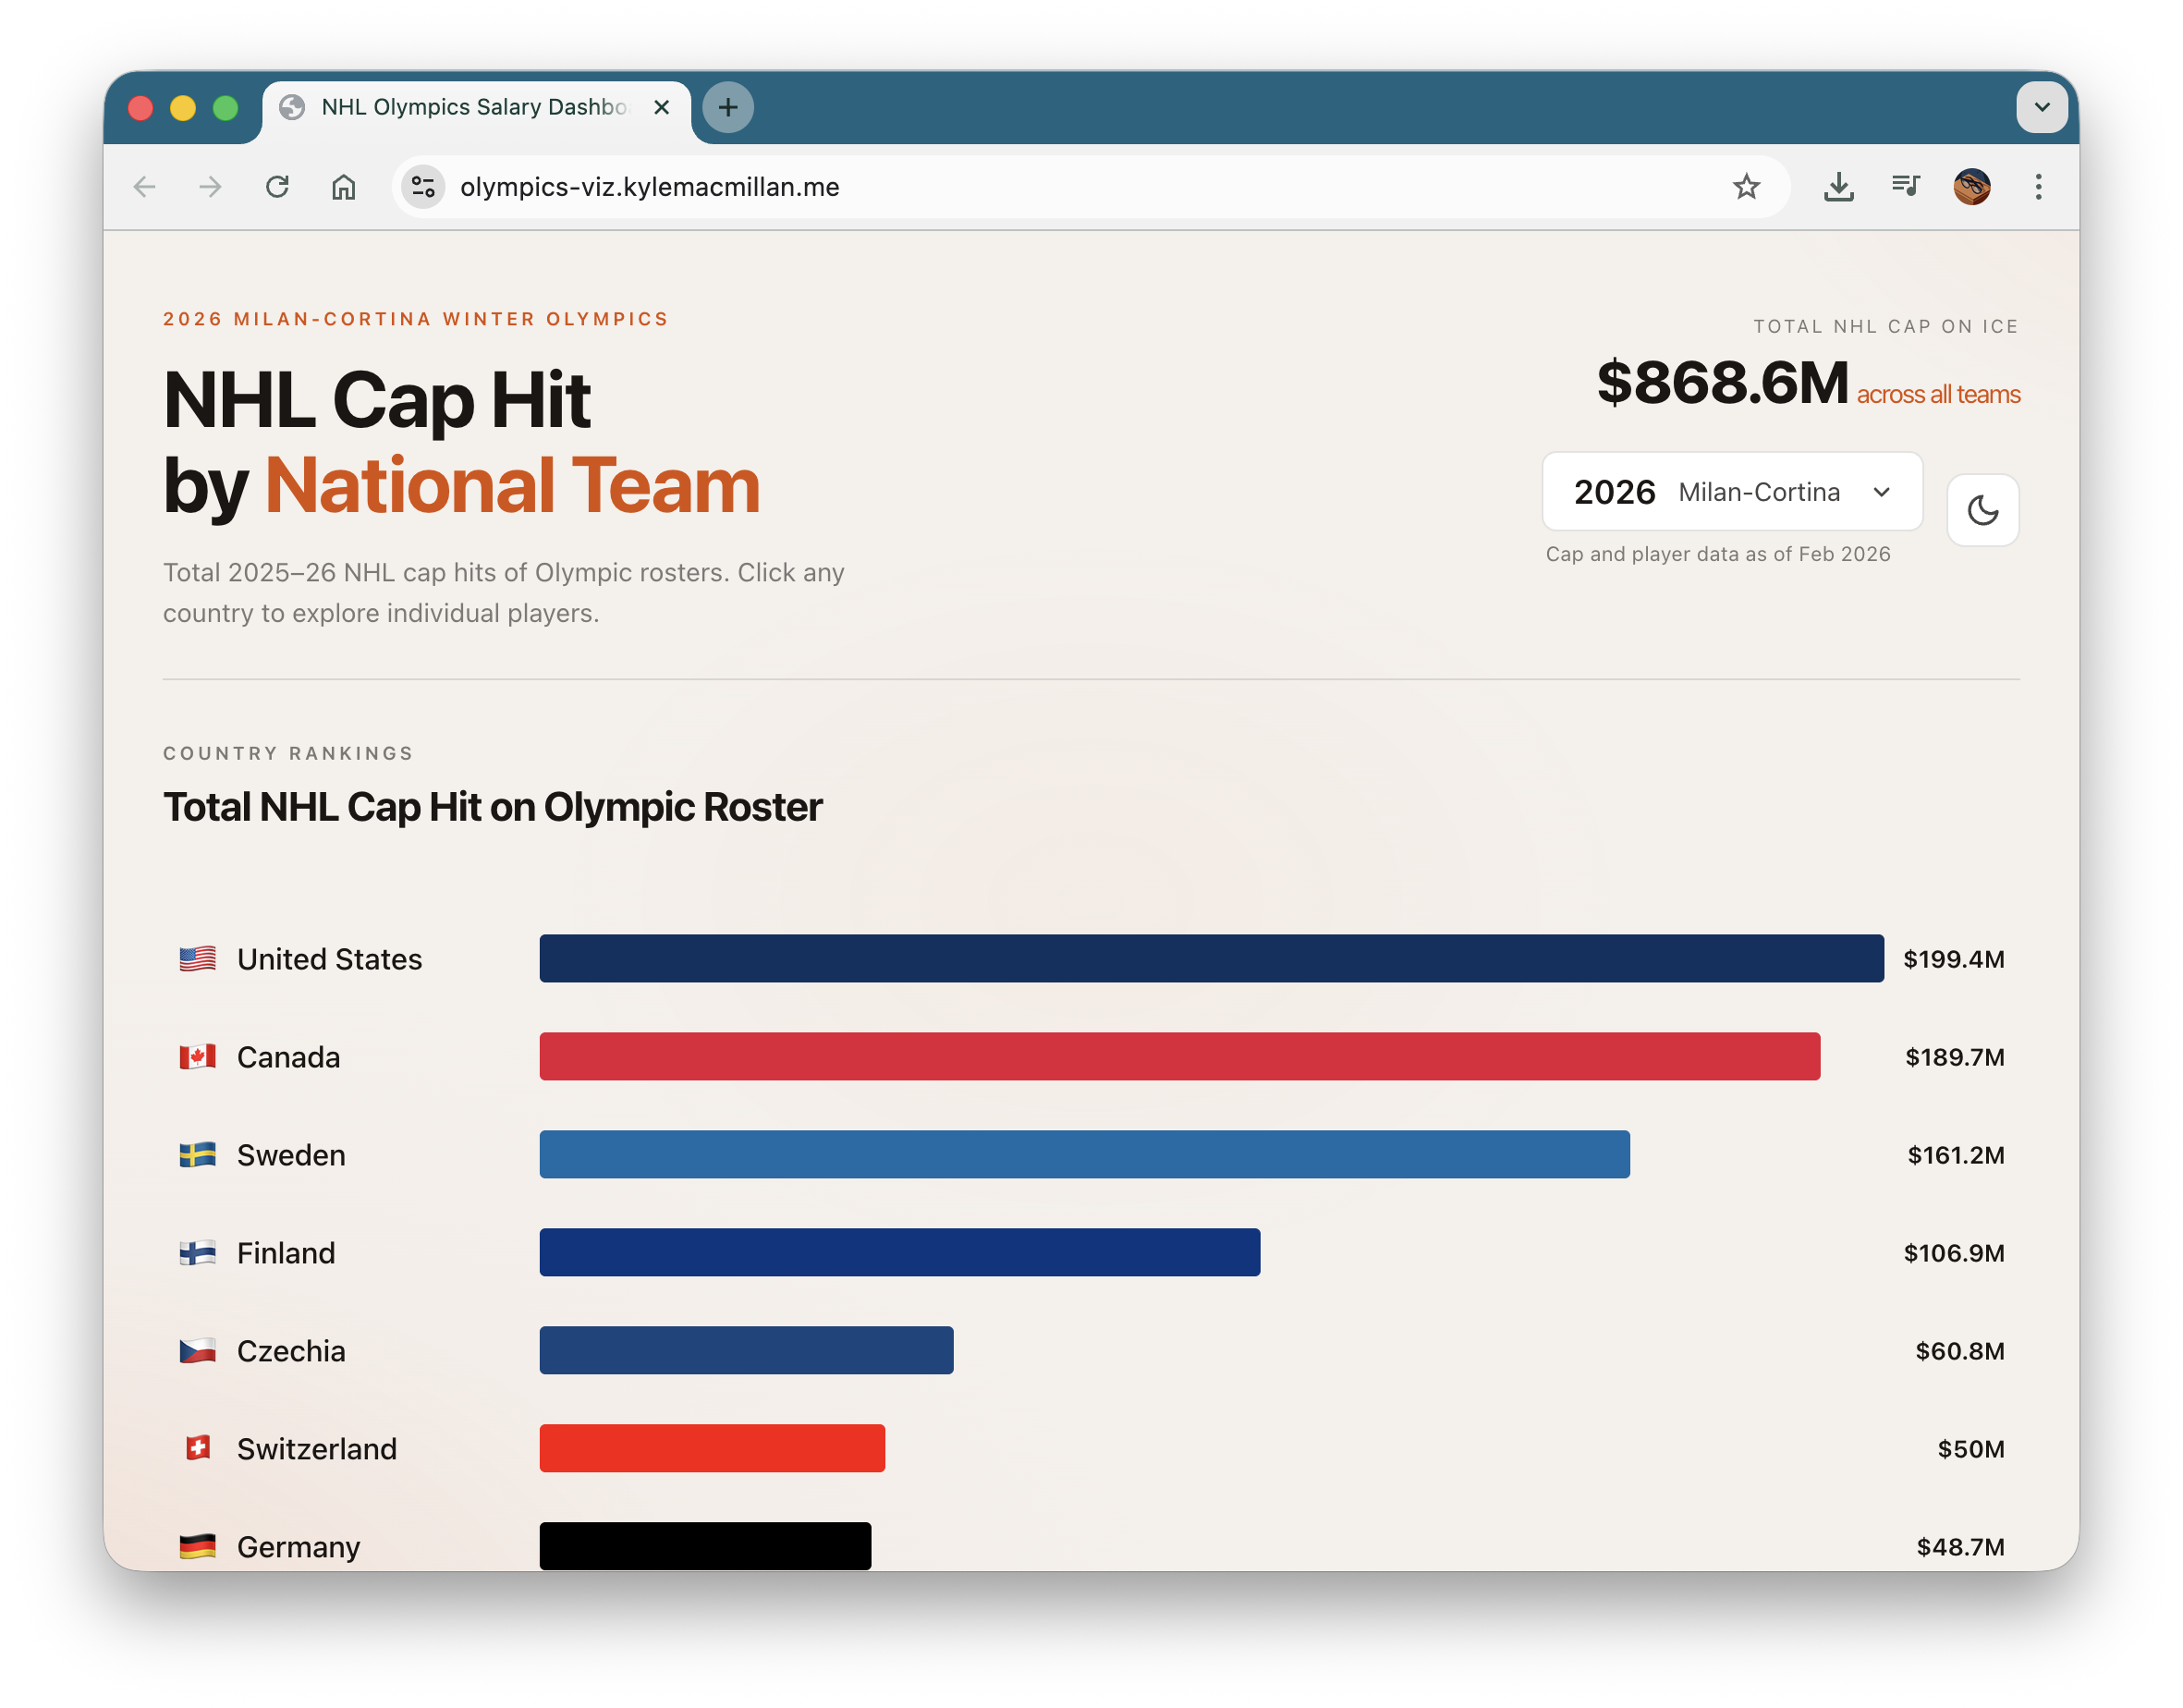Screen dimensions: 2183x1708
Task: Click the download icon in the browser toolbar
Action: click(1838, 186)
